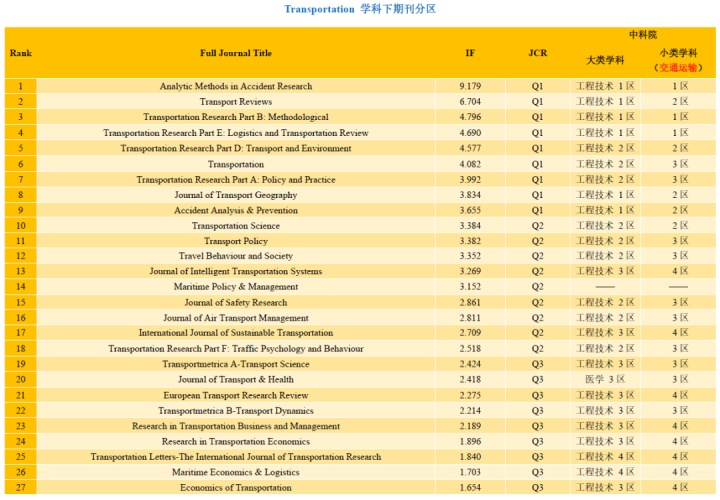
Task: Click the Q3 cell for Economics of Transportation
Action: [538, 488]
